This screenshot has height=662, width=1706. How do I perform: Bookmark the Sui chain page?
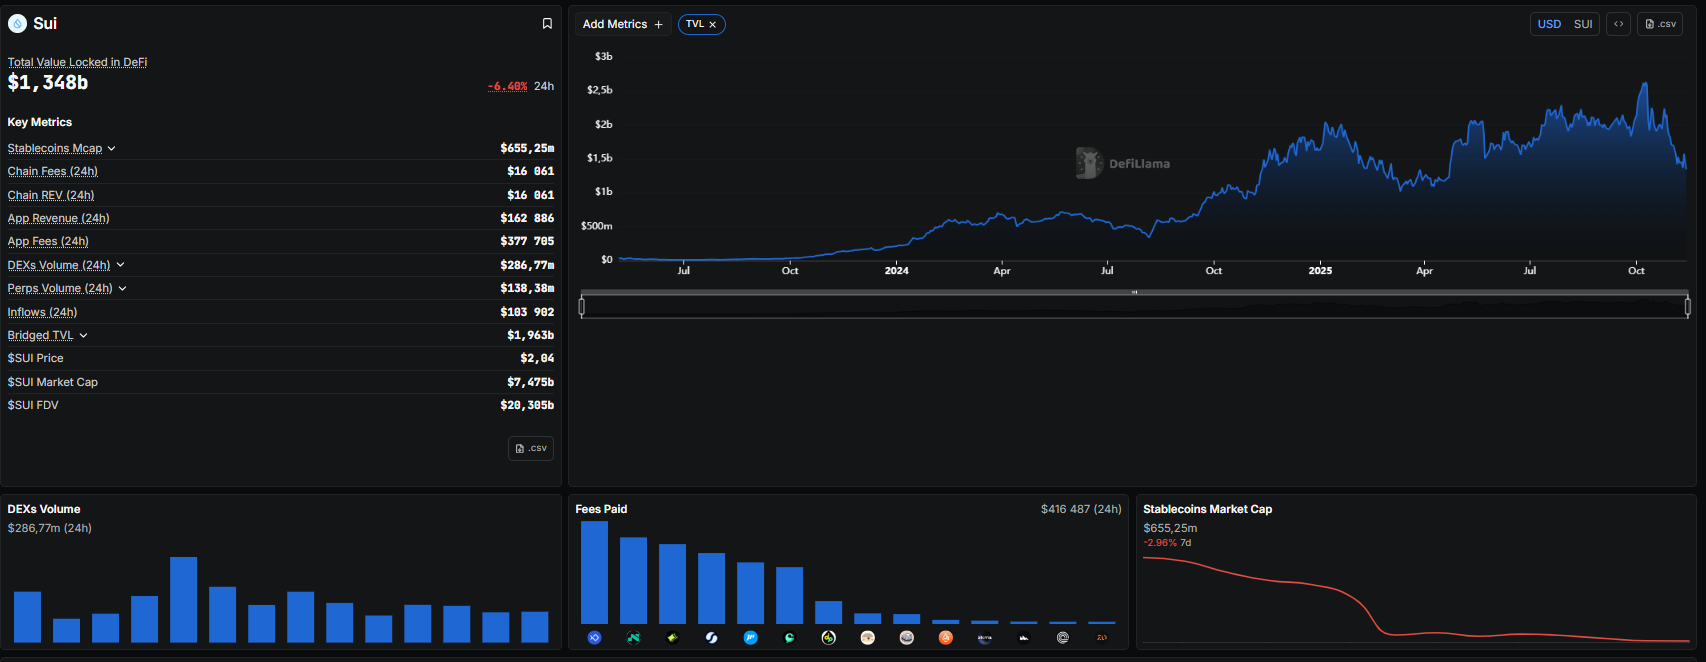point(547,24)
